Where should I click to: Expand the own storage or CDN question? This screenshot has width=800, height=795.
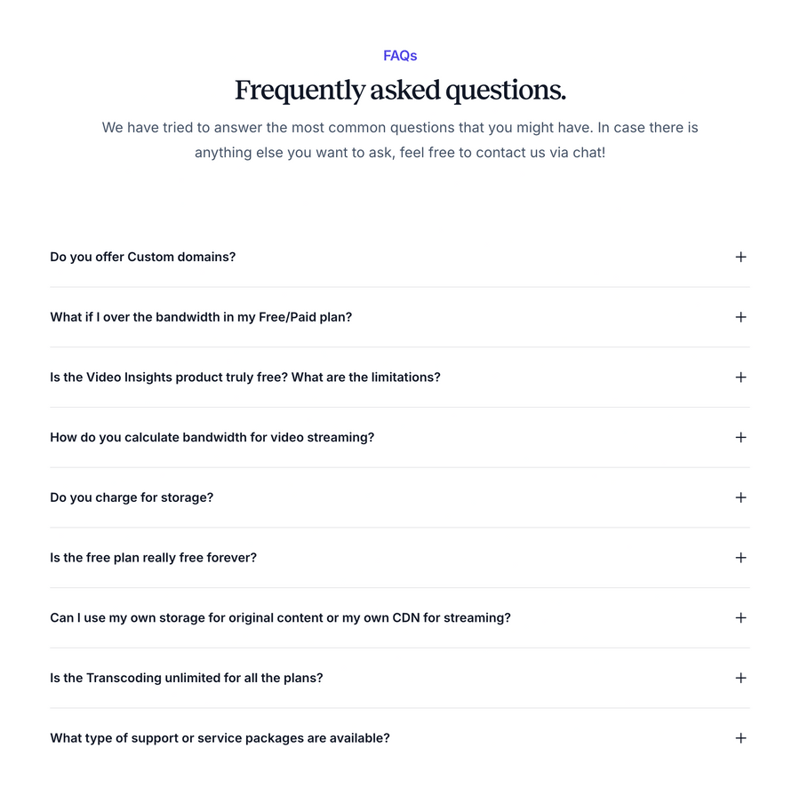point(740,619)
